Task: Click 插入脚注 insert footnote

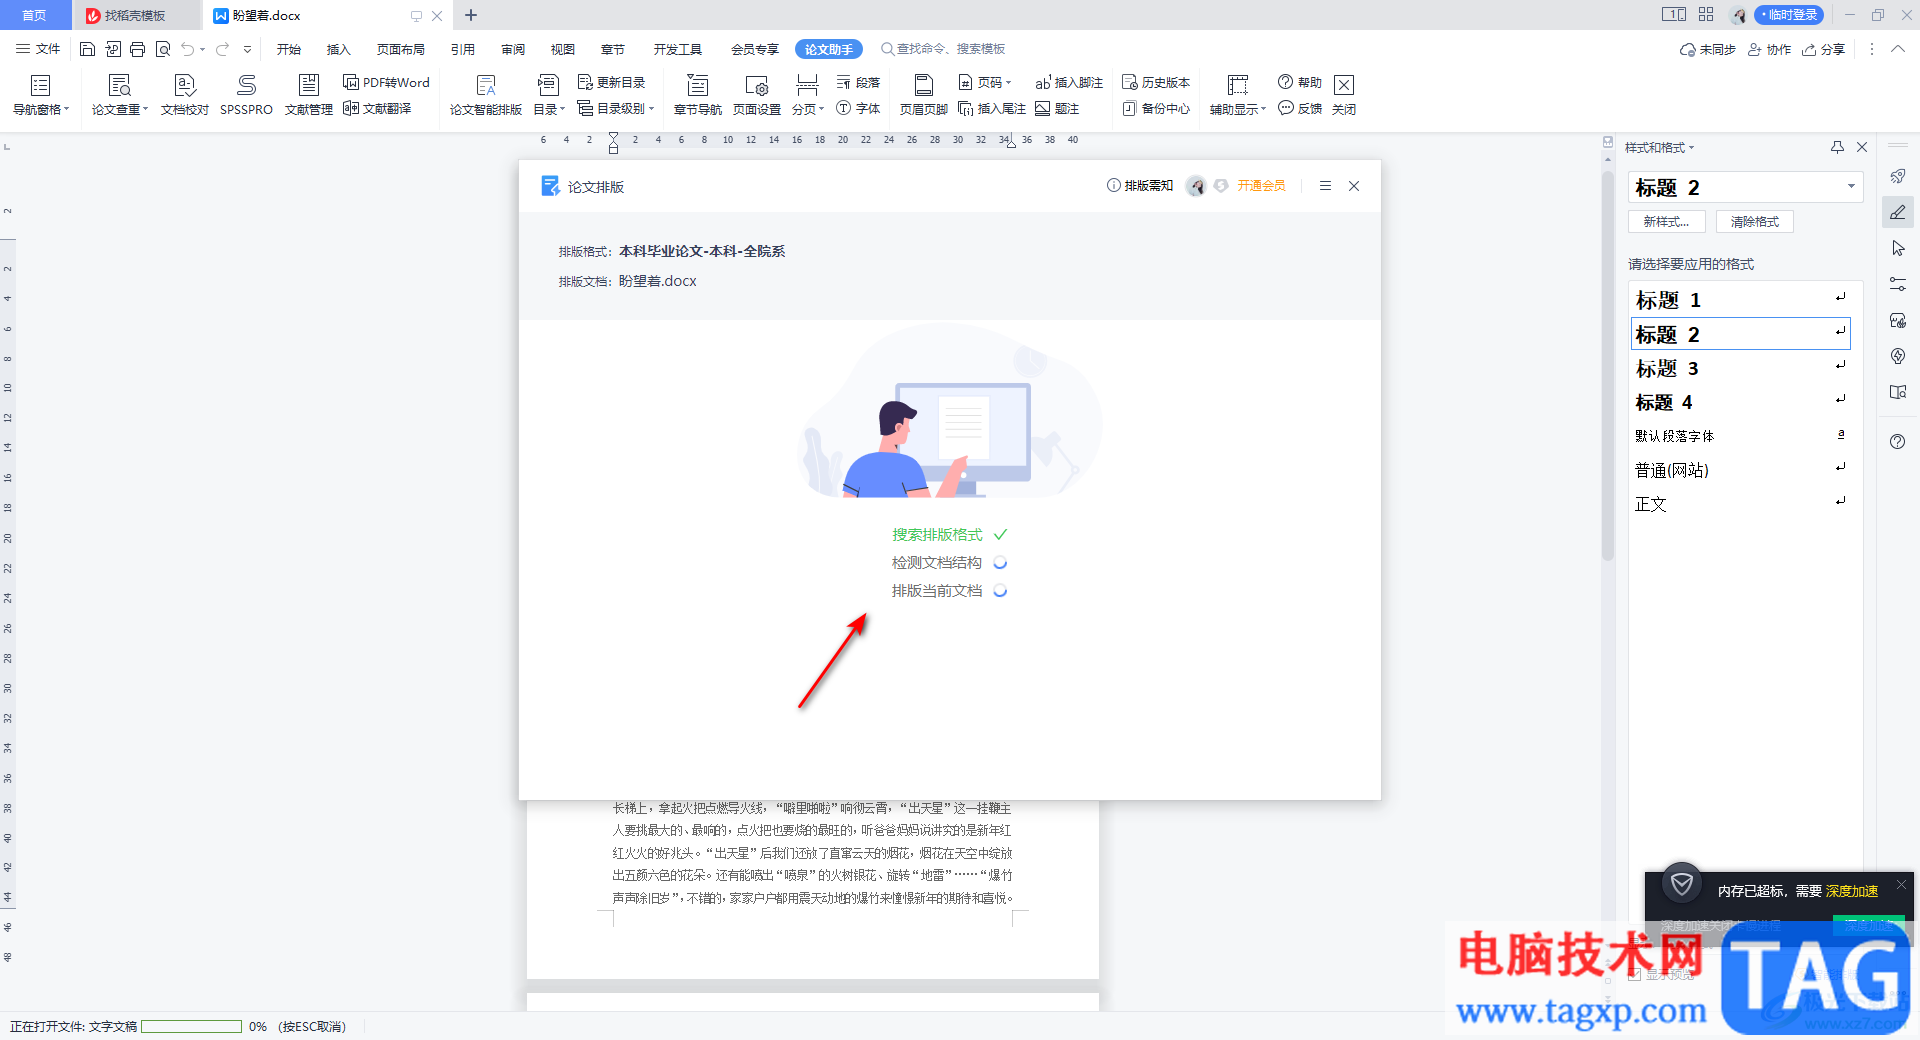Action: pyautogui.click(x=1069, y=82)
